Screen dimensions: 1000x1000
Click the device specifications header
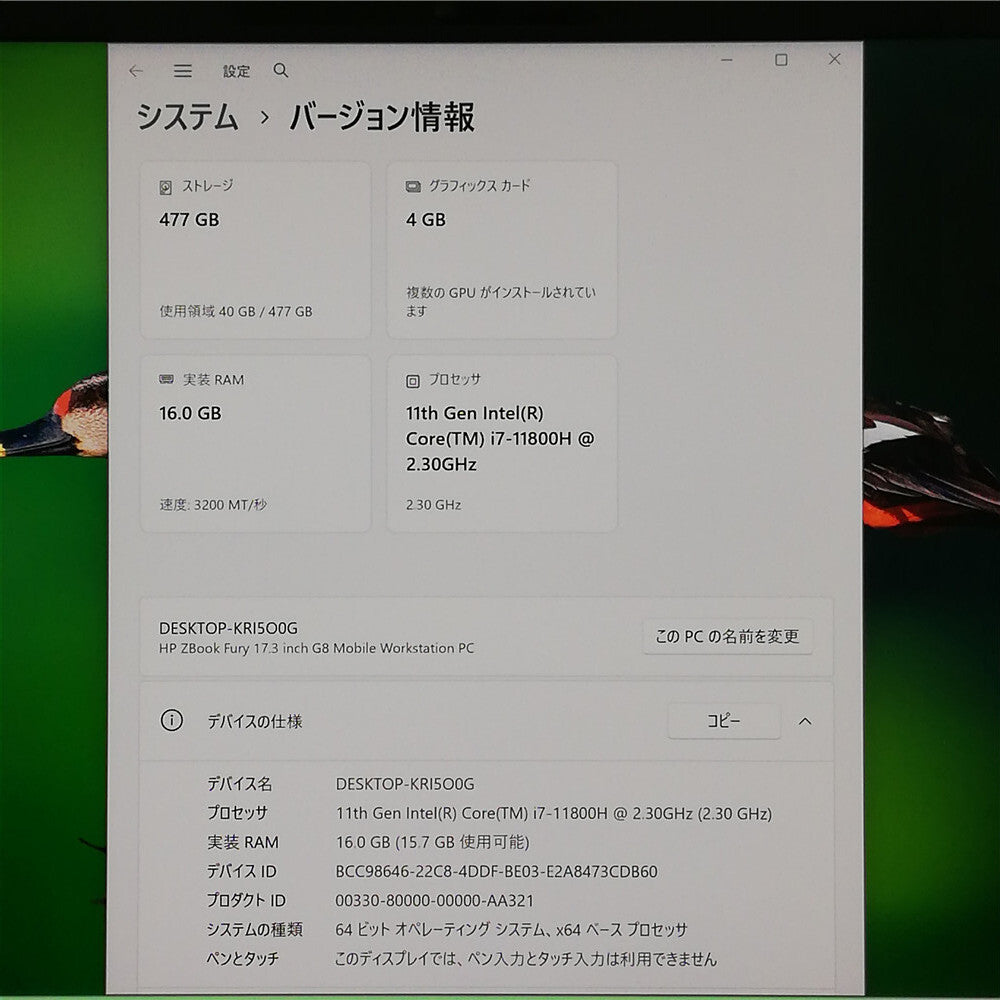coord(486,721)
